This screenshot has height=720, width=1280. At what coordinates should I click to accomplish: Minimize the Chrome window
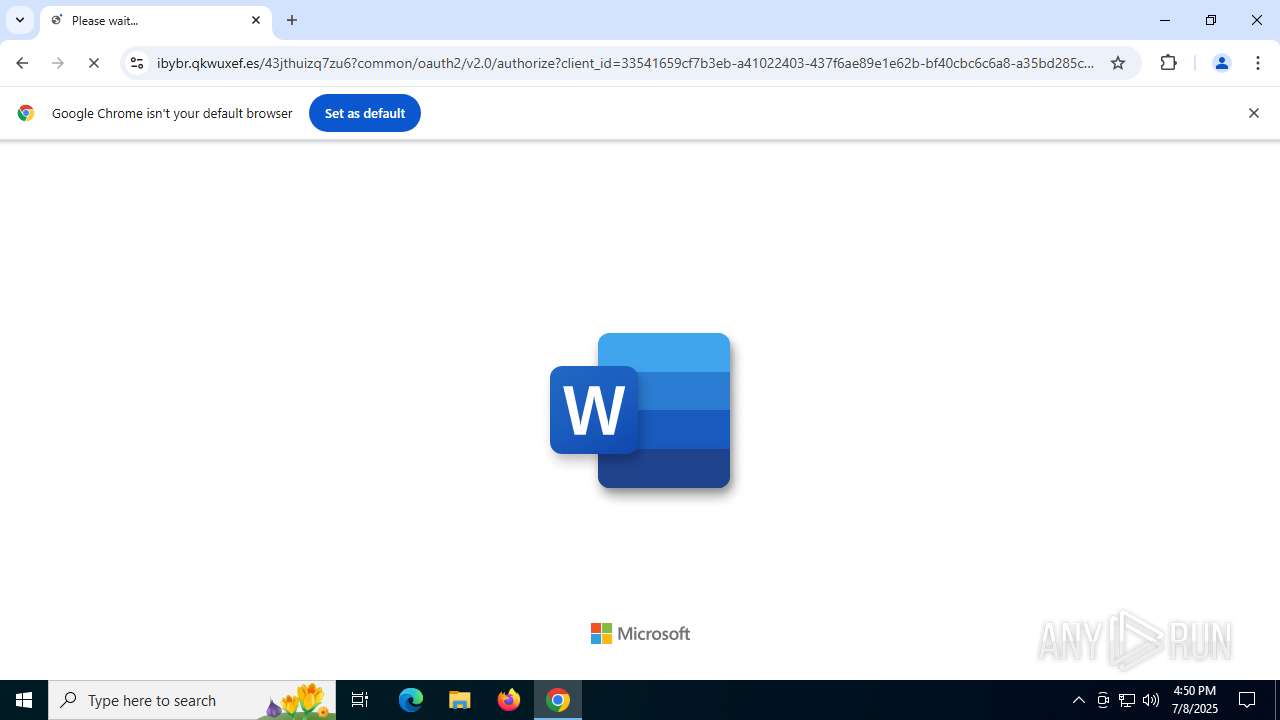tap(1165, 20)
